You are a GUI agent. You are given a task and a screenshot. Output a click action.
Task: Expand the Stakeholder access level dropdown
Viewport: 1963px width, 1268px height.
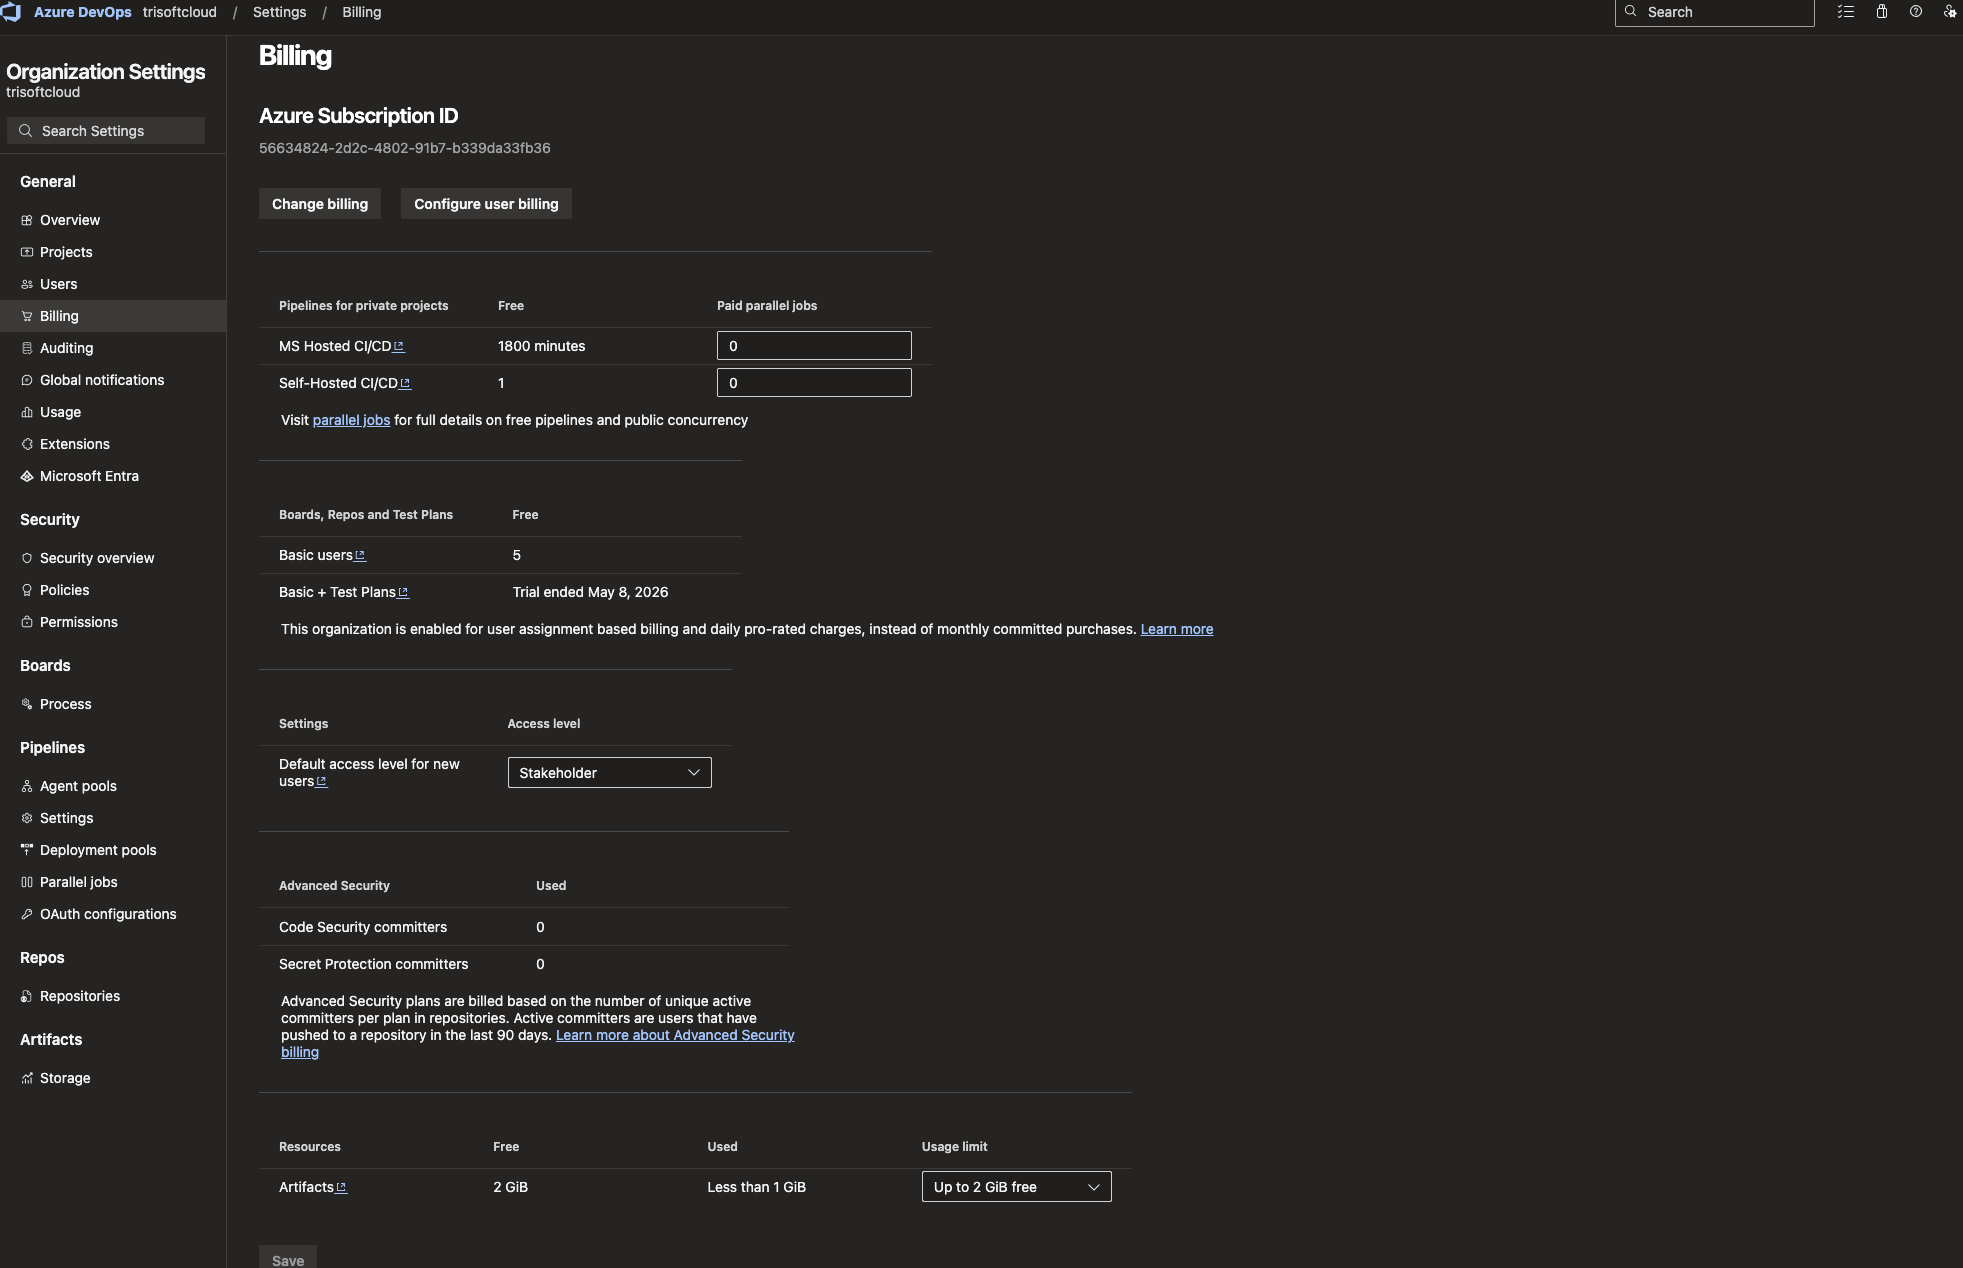(610, 773)
